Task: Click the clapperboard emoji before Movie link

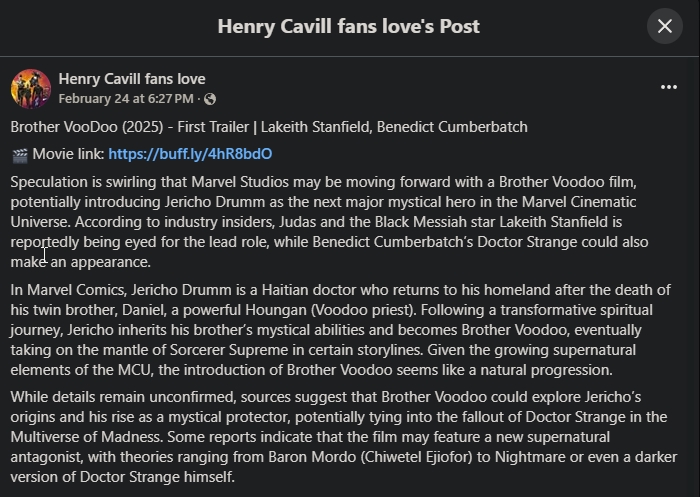Action: (x=19, y=155)
